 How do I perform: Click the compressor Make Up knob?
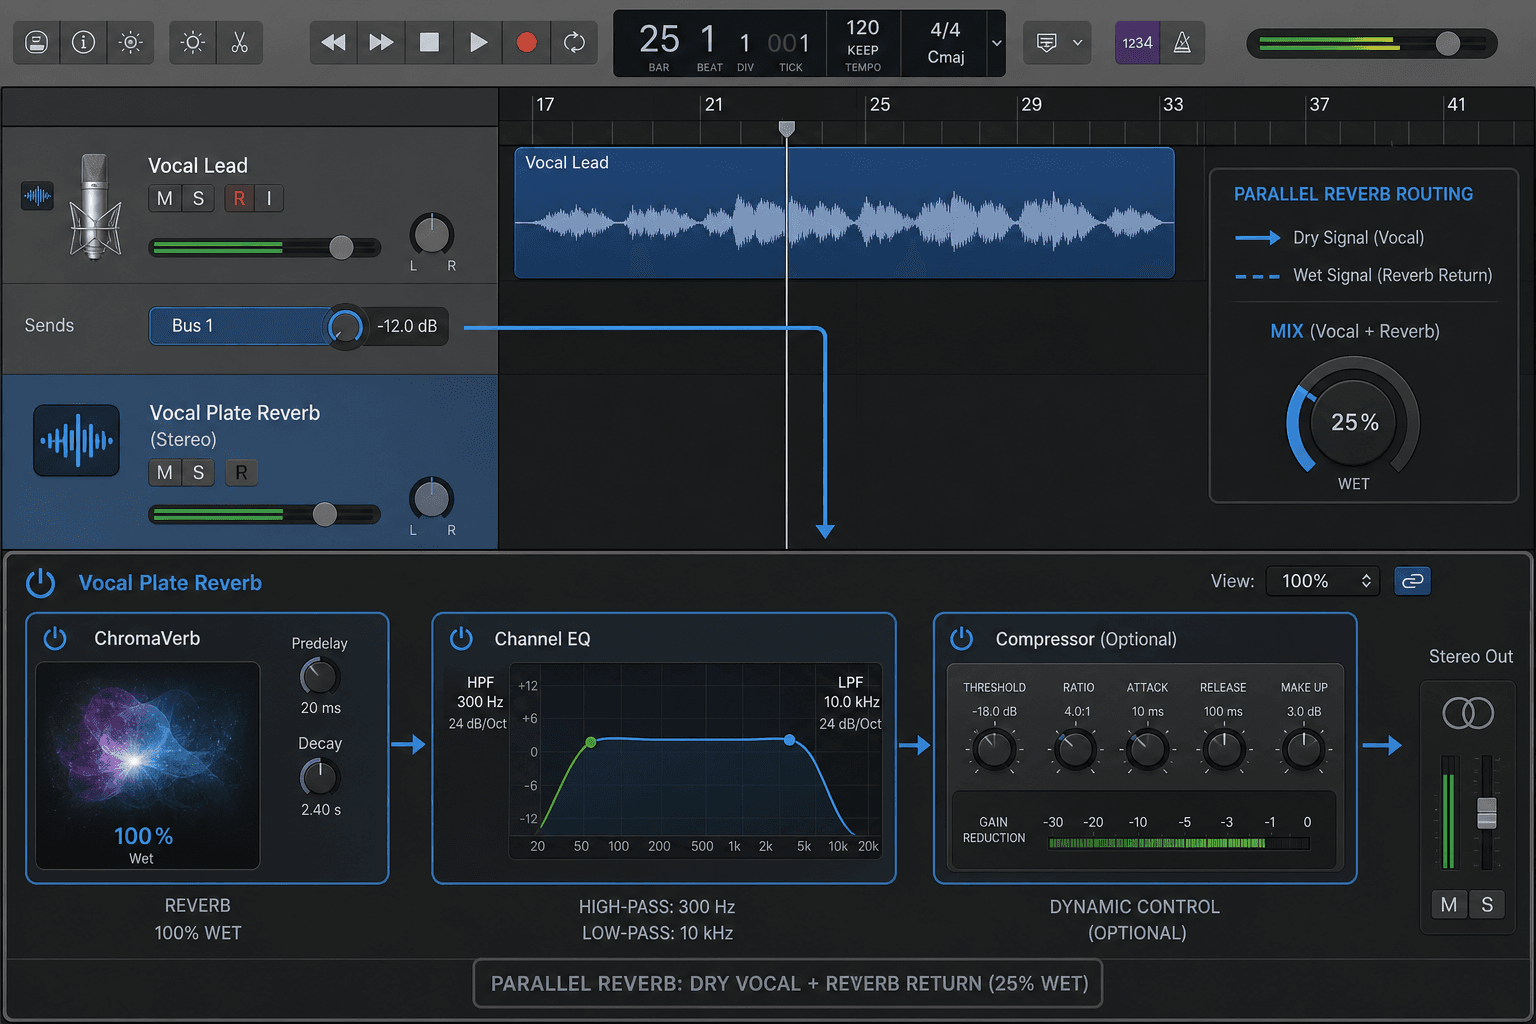point(1303,748)
